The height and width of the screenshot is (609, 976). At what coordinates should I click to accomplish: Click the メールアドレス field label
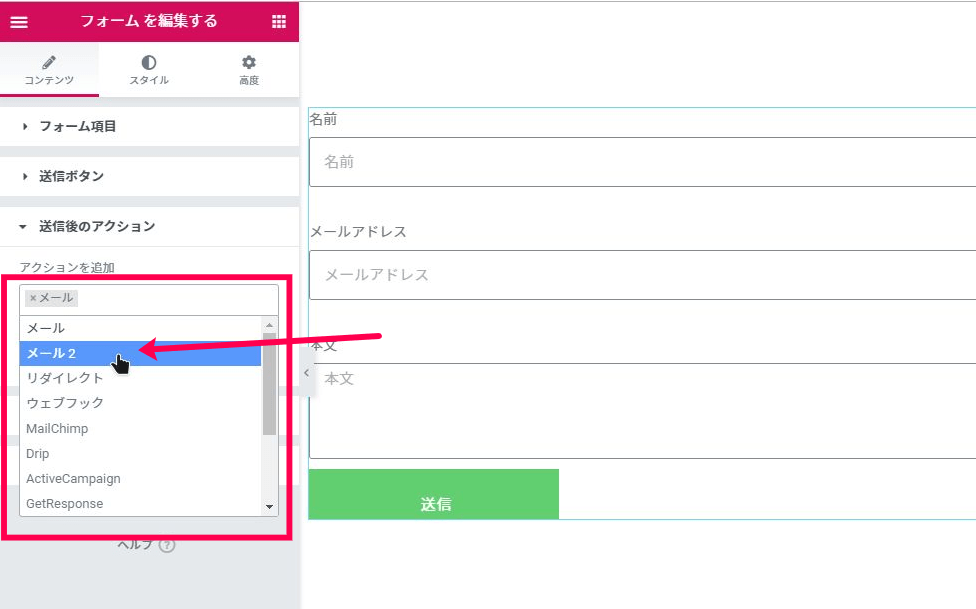358,232
